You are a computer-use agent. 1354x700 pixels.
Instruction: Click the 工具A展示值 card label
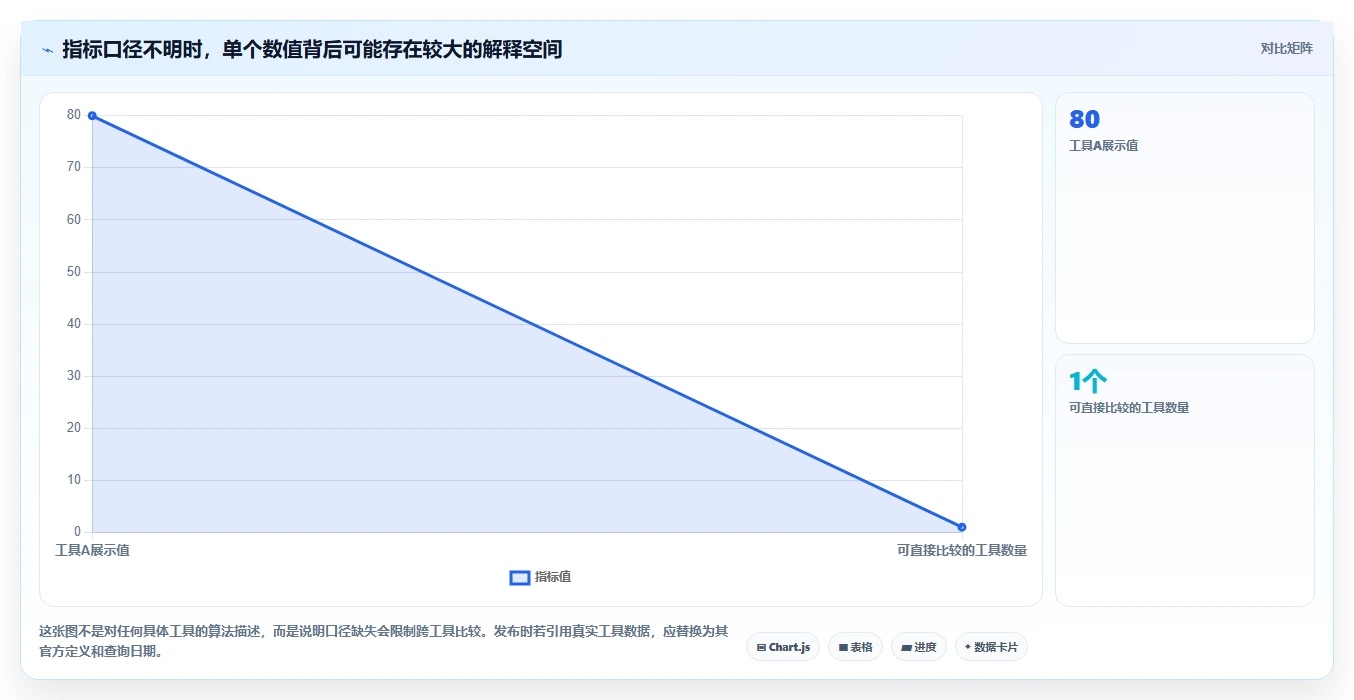(x=1103, y=146)
